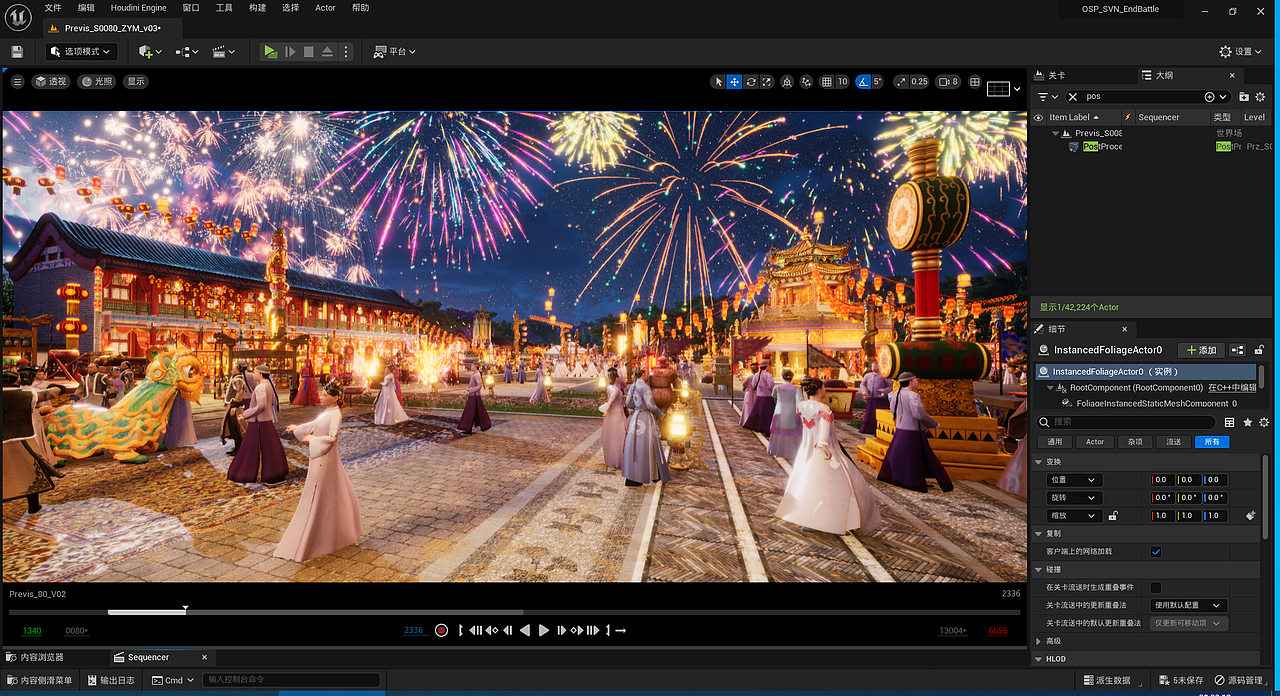Open the Actor menu

(325, 8)
